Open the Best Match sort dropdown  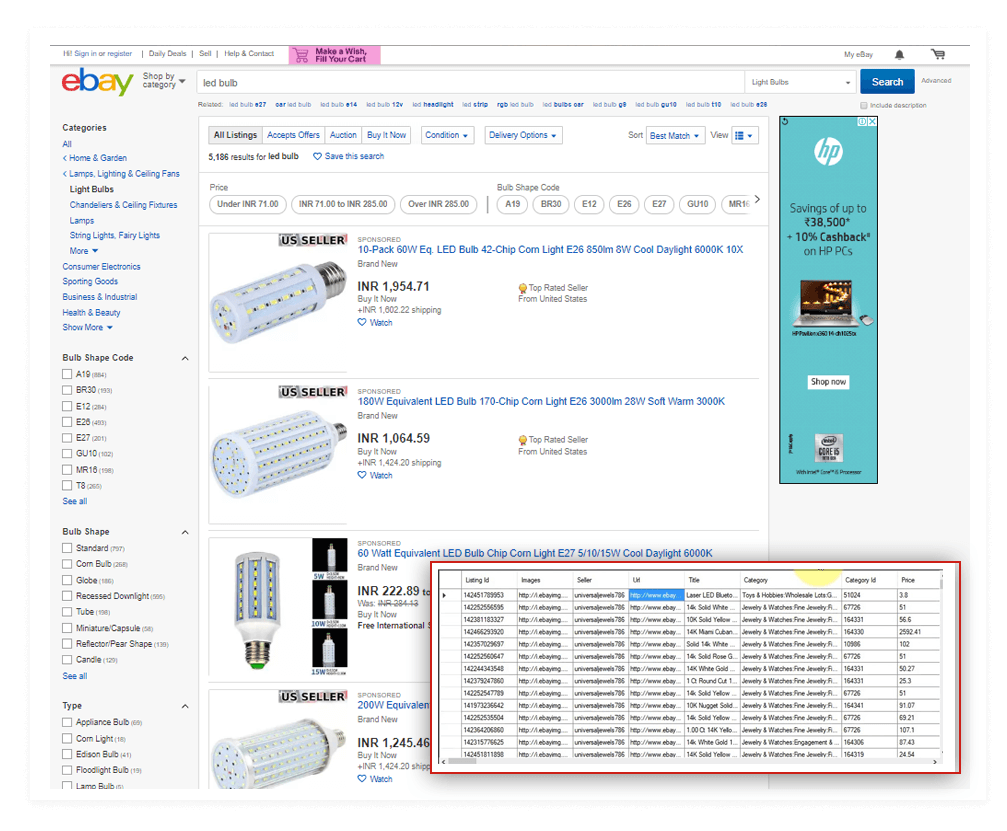point(675,135)
